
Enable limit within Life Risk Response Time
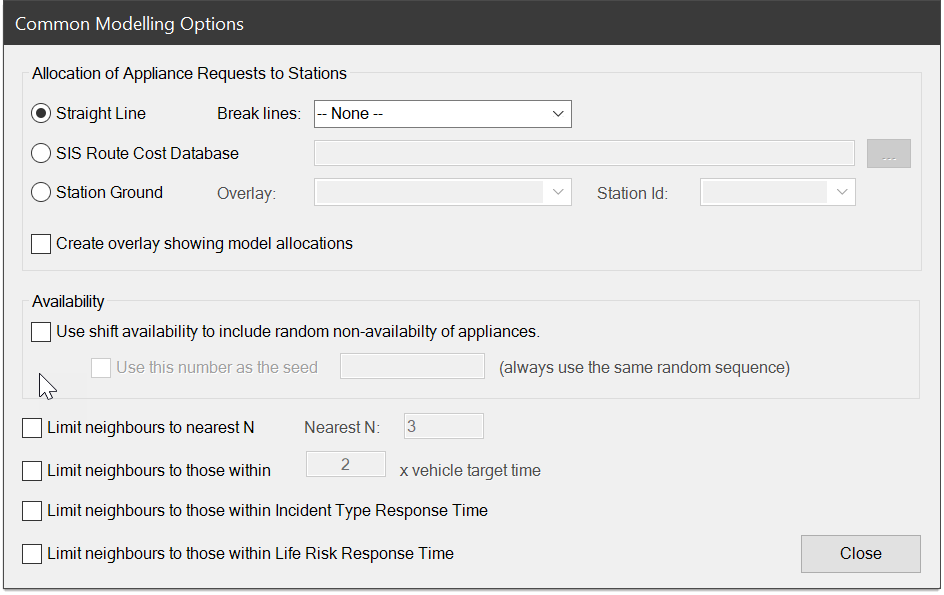pos(31,553)
